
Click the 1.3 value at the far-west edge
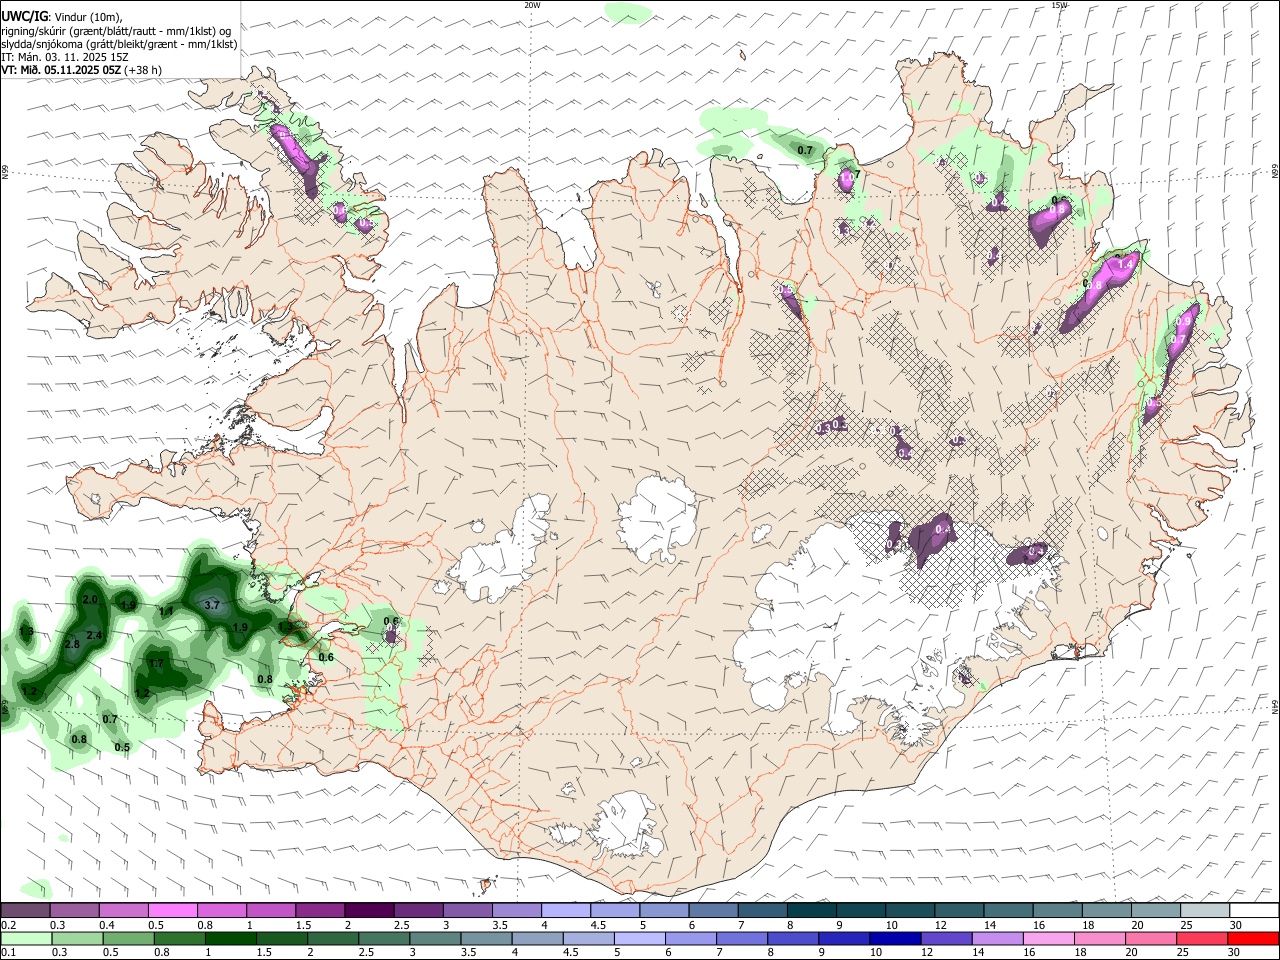pos(26,632)
